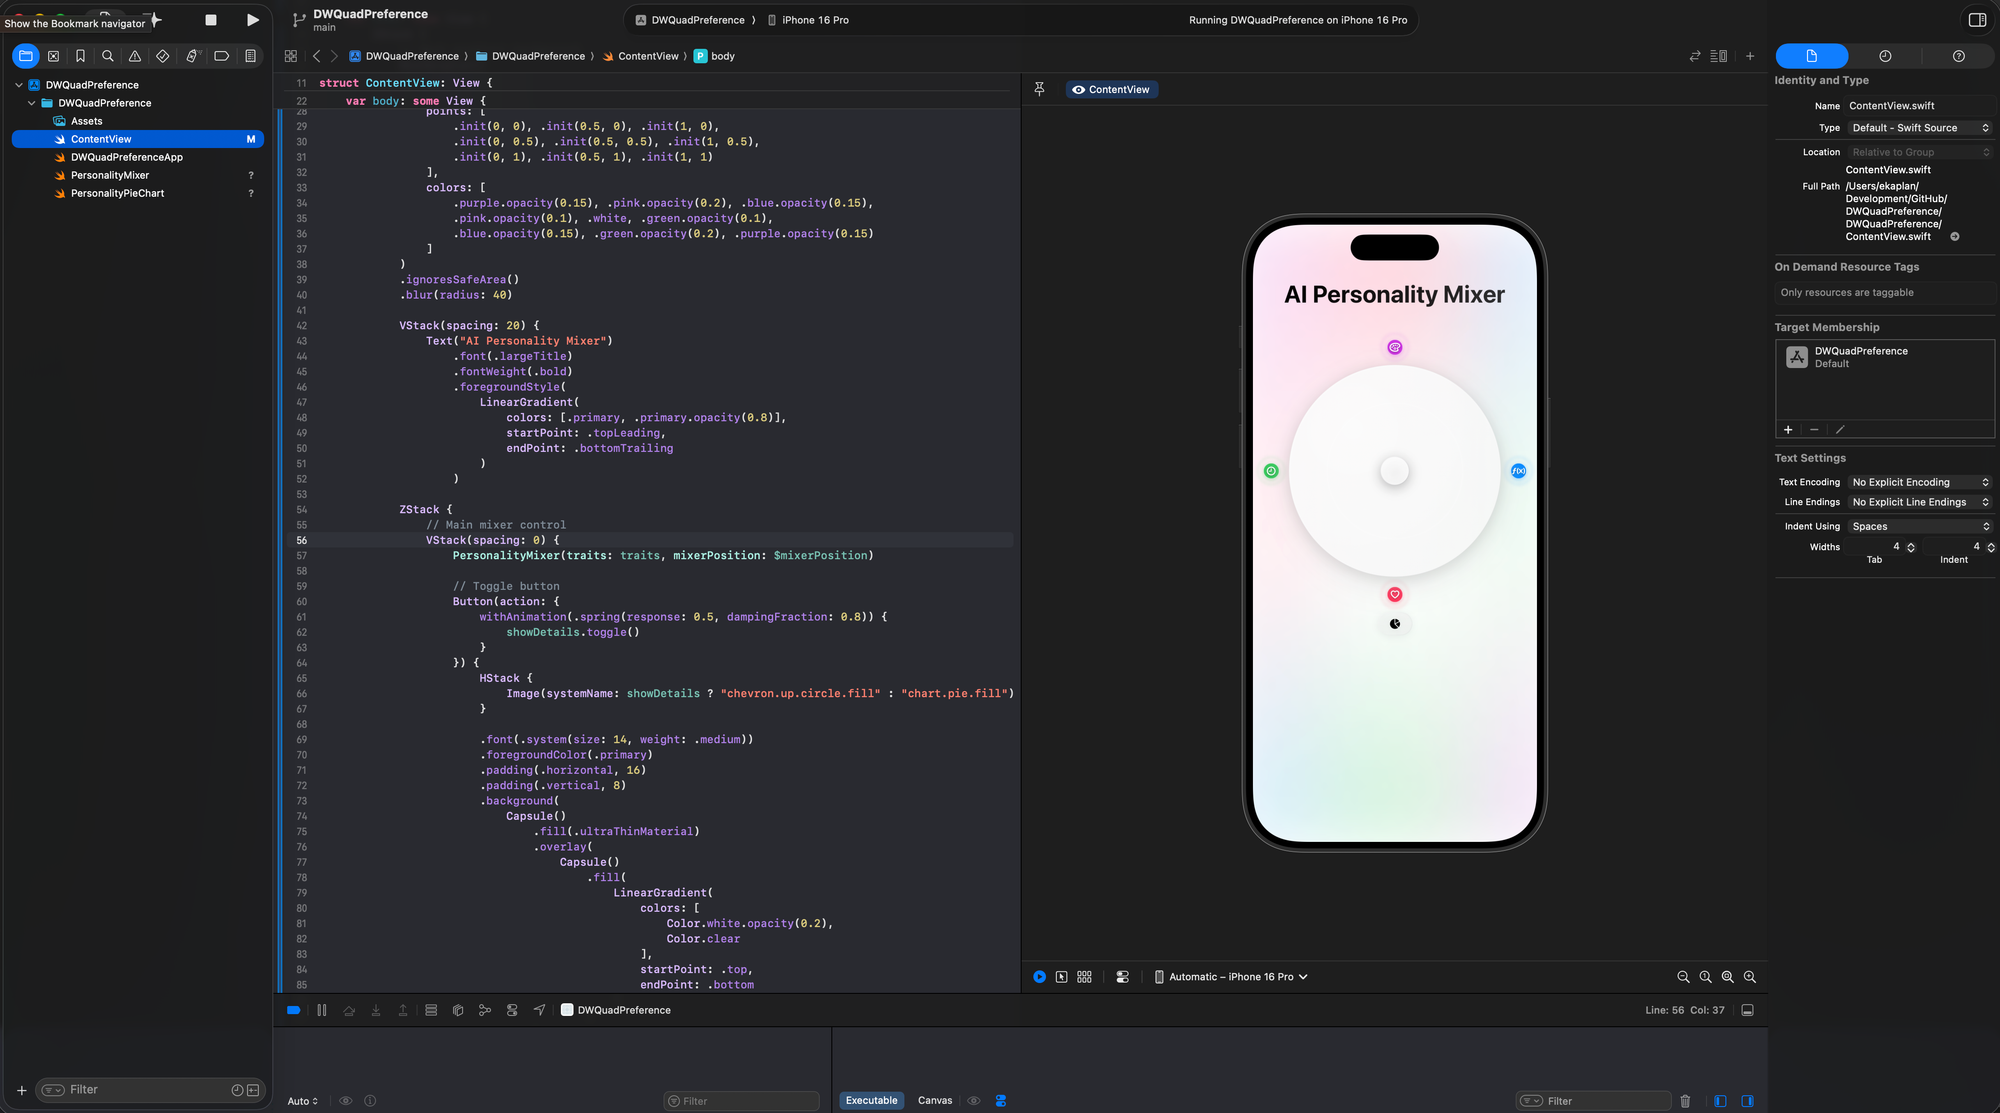2000x1113 pixels.
Task: Switch preview to Selectable mode
Action: pos(1062,977)
